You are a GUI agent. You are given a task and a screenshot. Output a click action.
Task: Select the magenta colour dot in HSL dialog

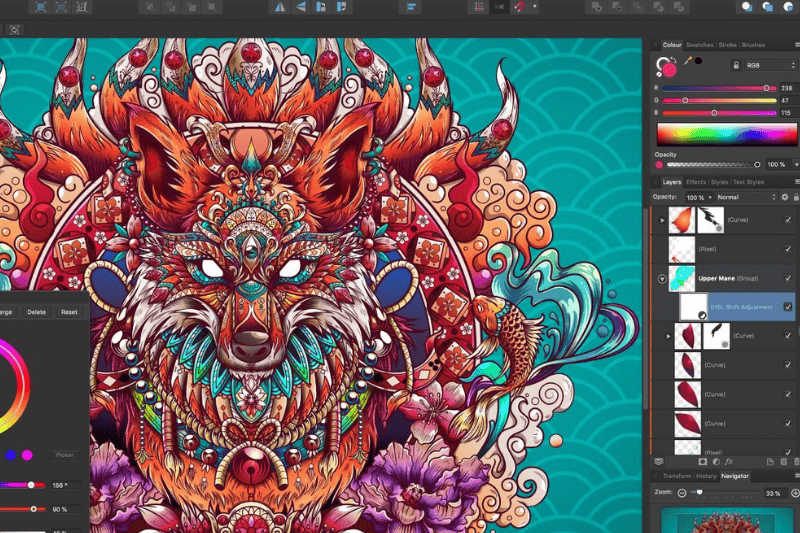pos(27,455)
